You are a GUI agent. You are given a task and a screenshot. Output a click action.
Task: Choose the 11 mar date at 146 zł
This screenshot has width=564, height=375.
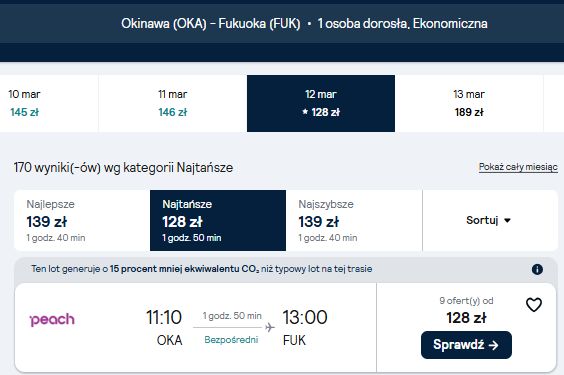coord(173,103)
